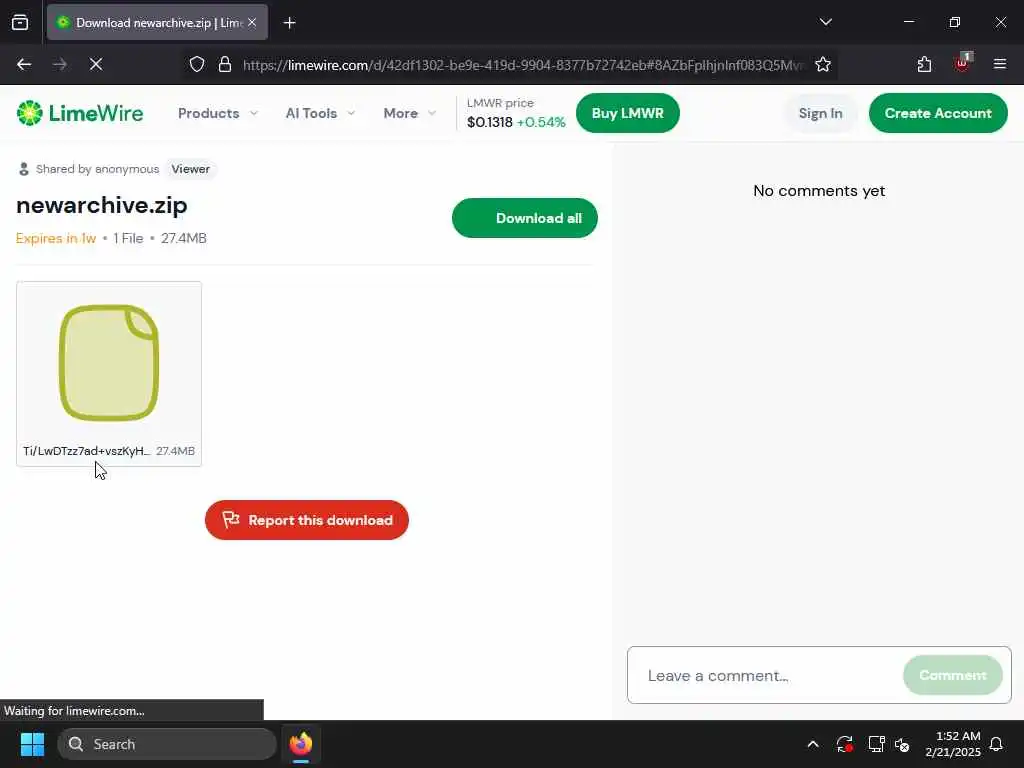Report this download
Screen dimensions: 1024x768
(x=307, y=520)
